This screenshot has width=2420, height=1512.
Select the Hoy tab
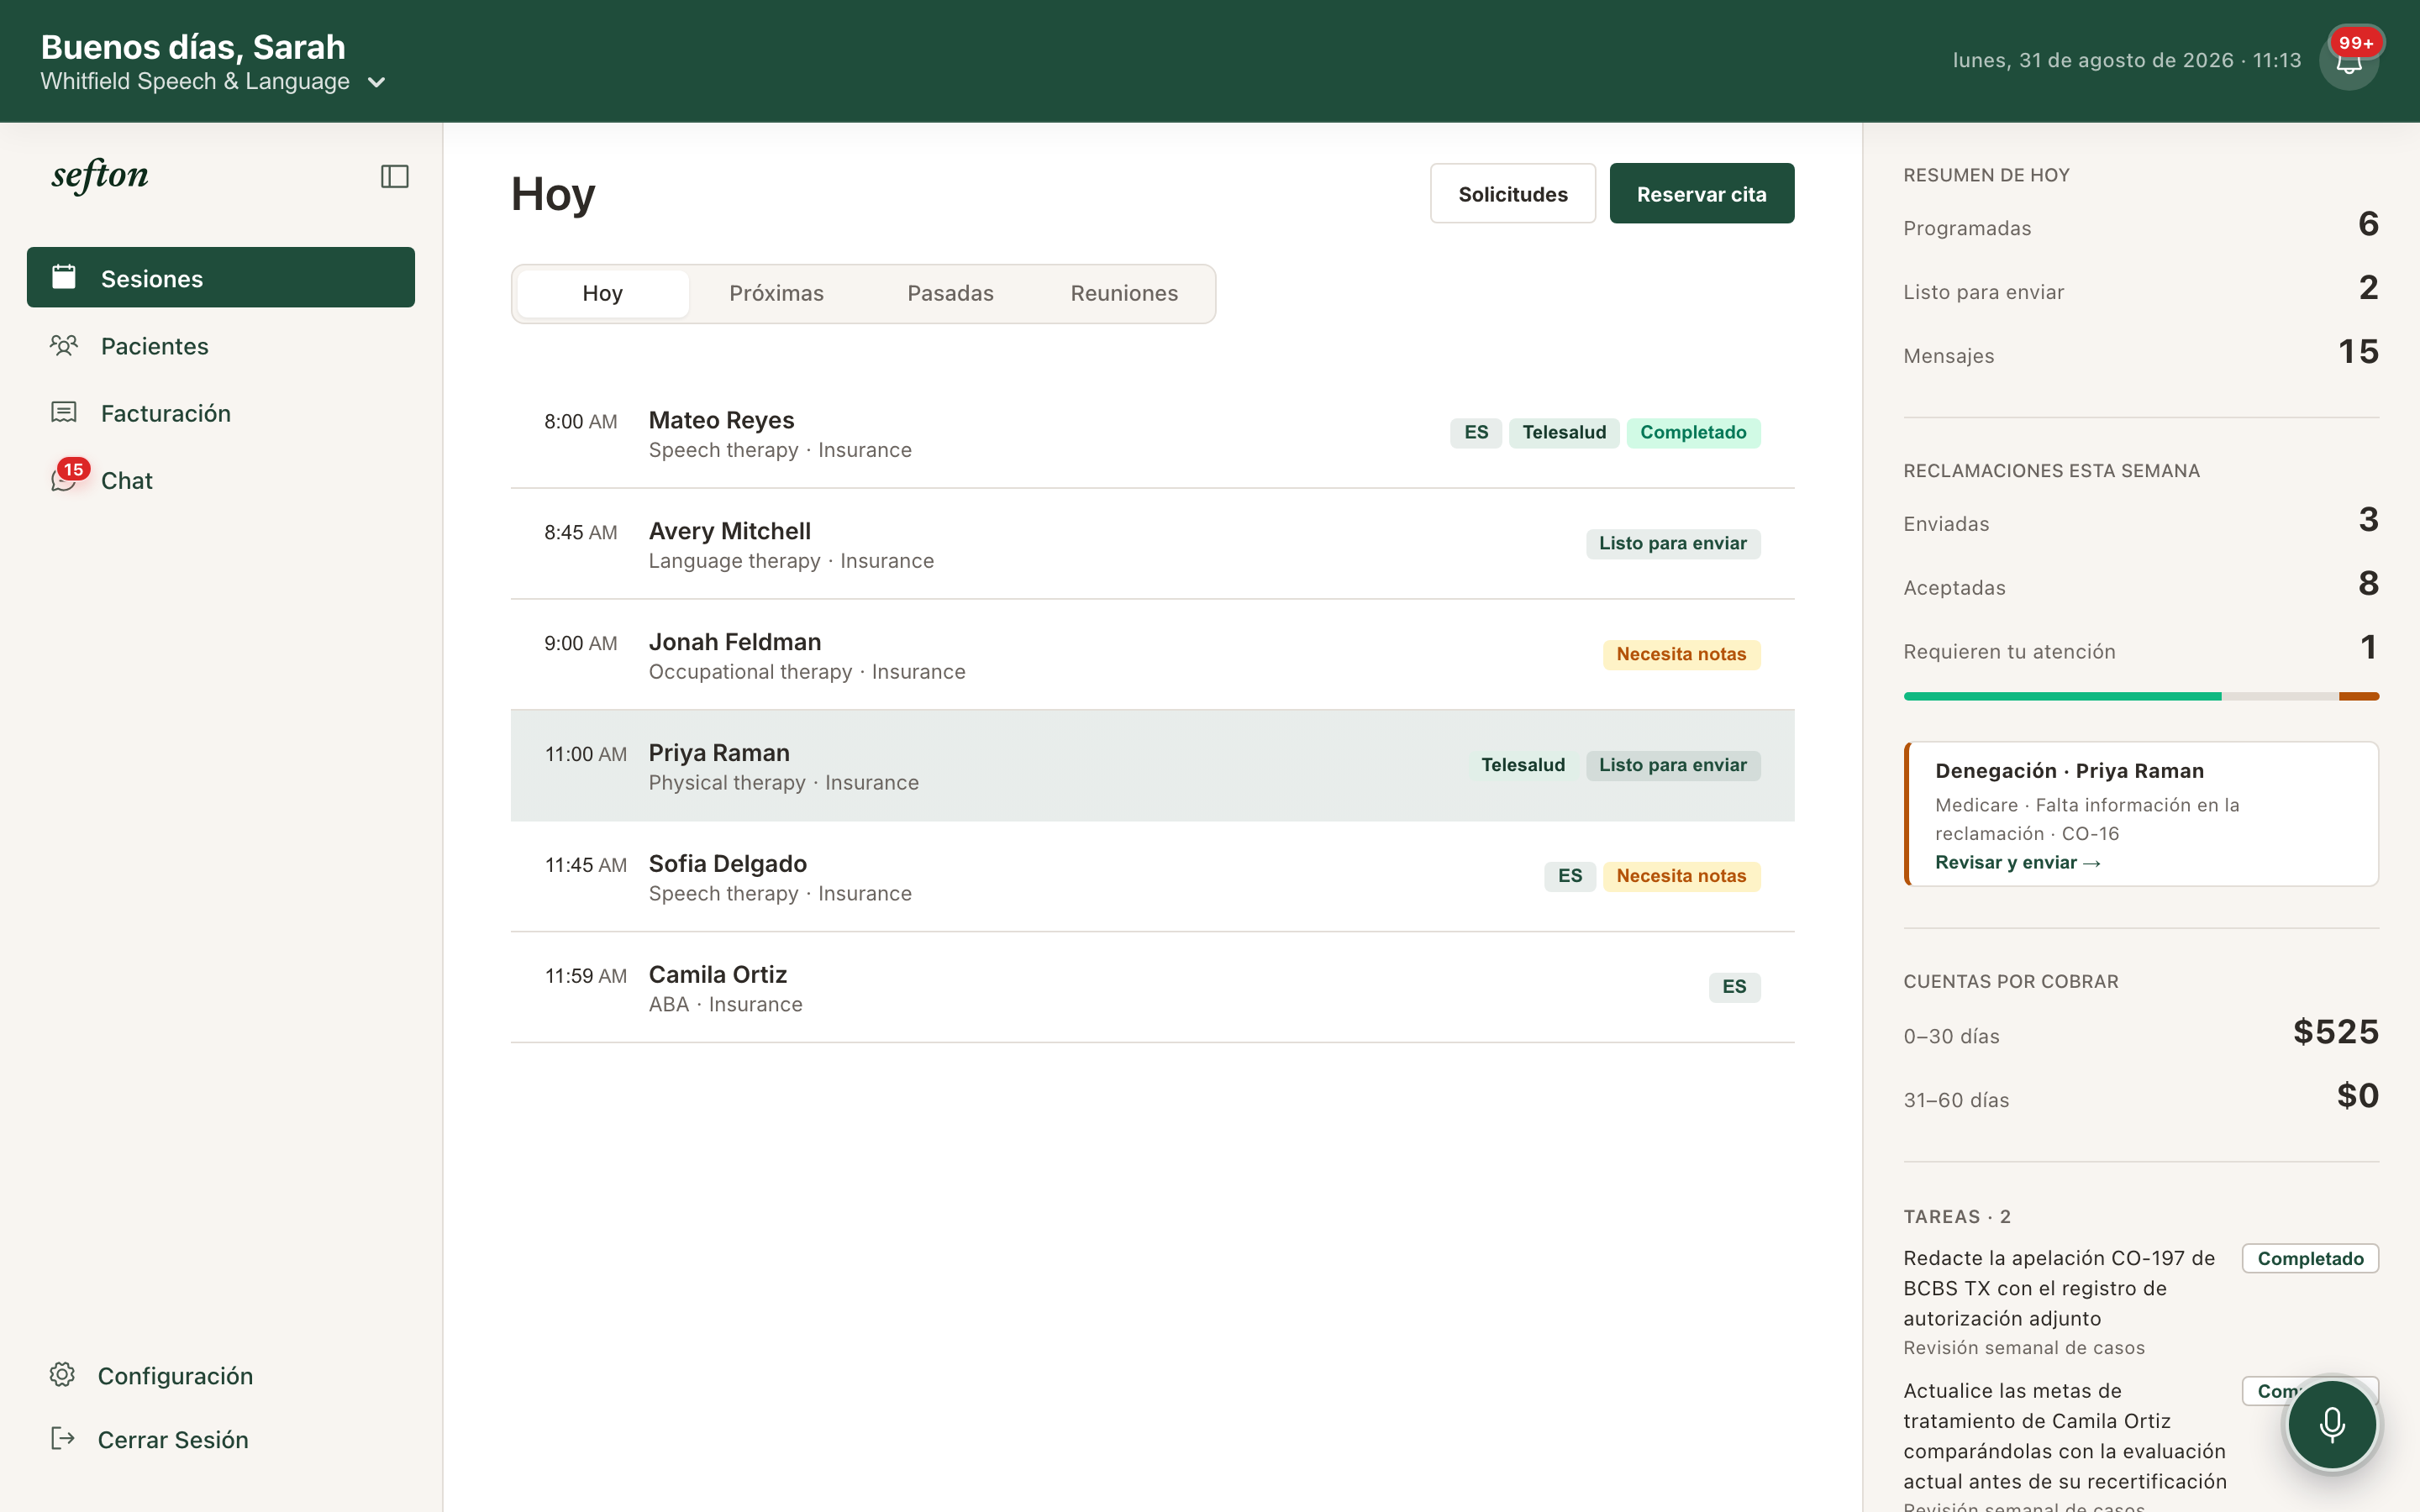pyautogui.click(x=603, y=294)
